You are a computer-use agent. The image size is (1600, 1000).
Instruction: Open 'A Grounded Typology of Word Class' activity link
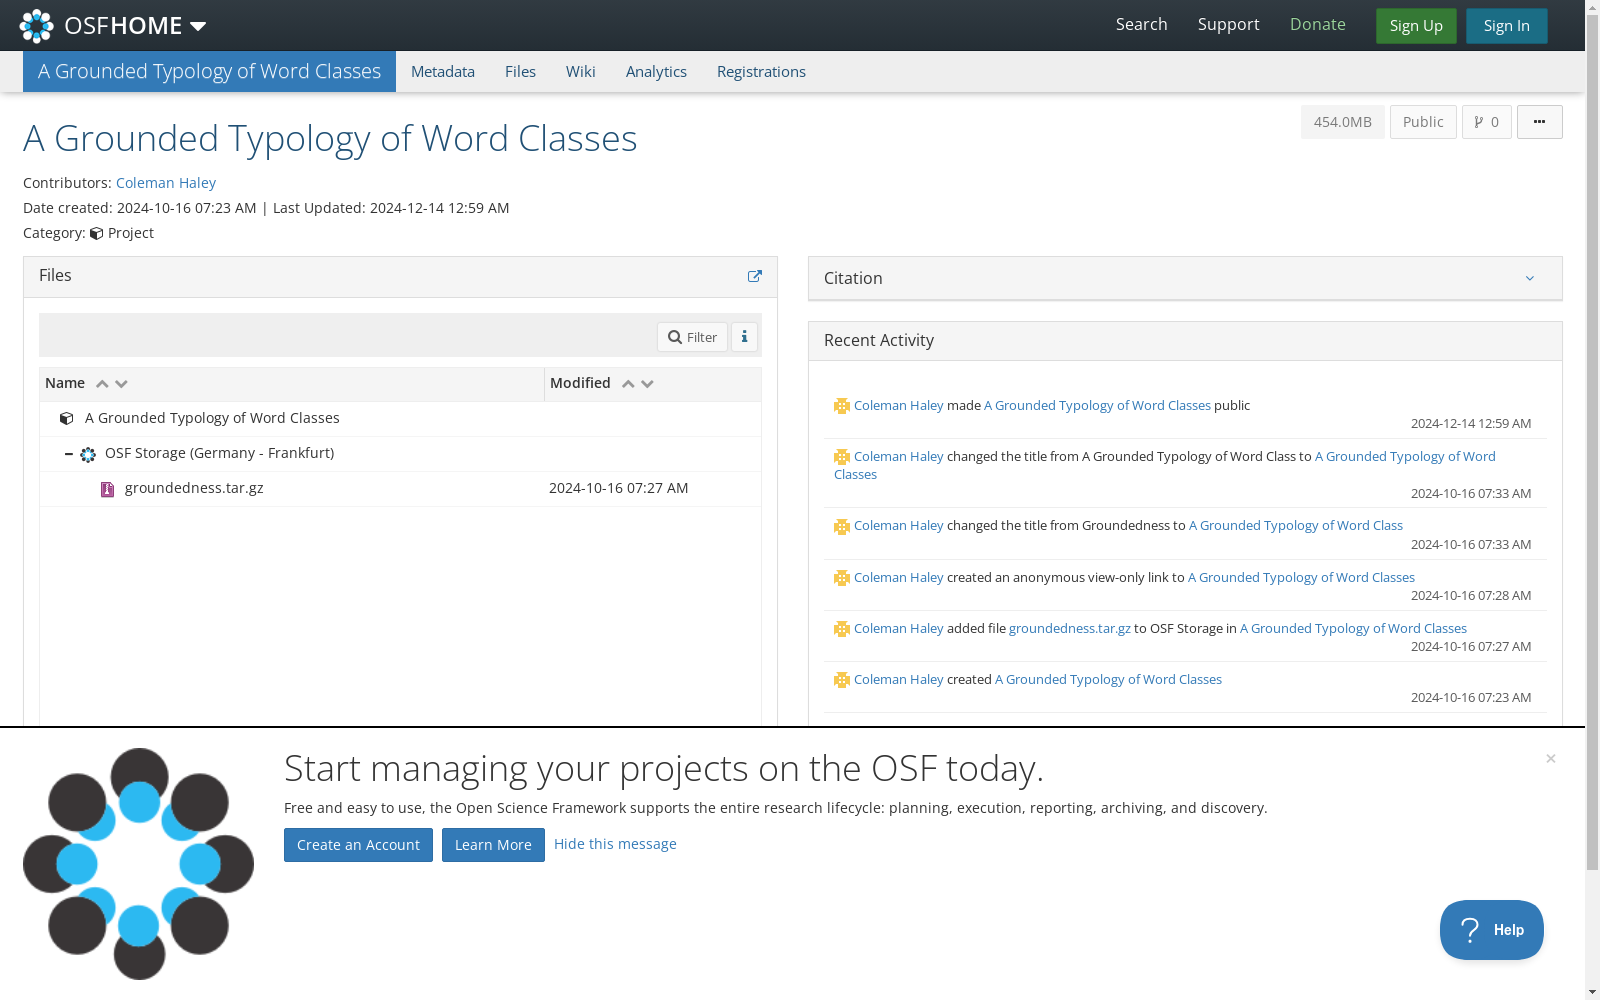[x=1296, y=525]
